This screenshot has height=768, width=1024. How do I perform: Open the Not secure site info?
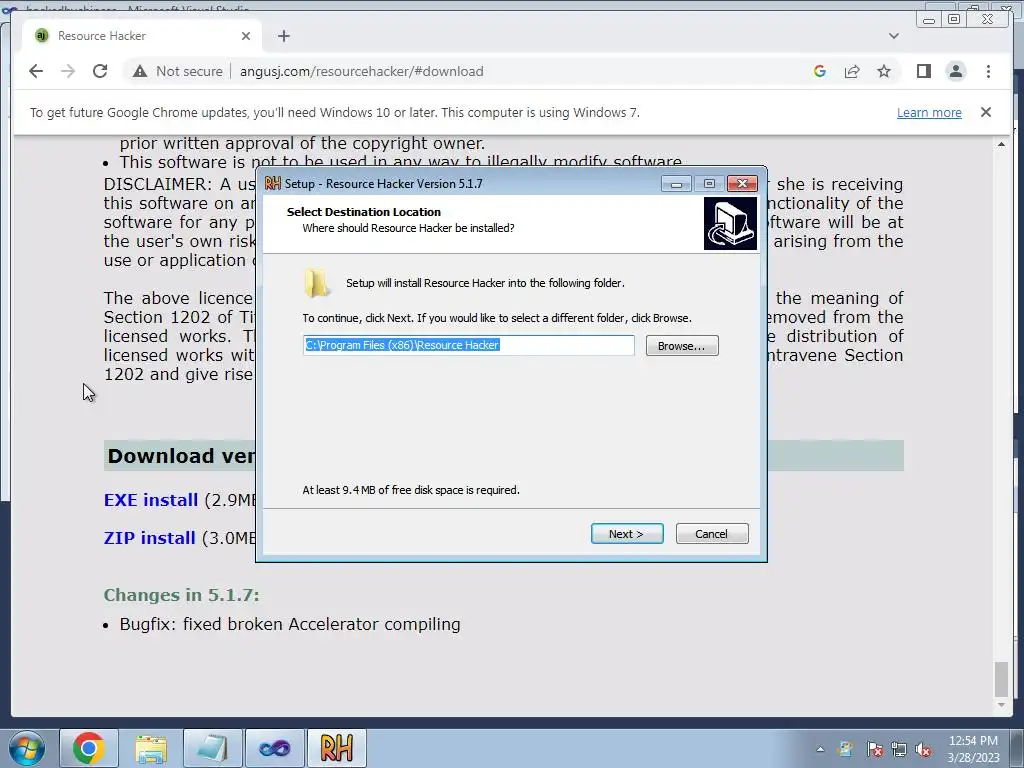pos(178,71)
